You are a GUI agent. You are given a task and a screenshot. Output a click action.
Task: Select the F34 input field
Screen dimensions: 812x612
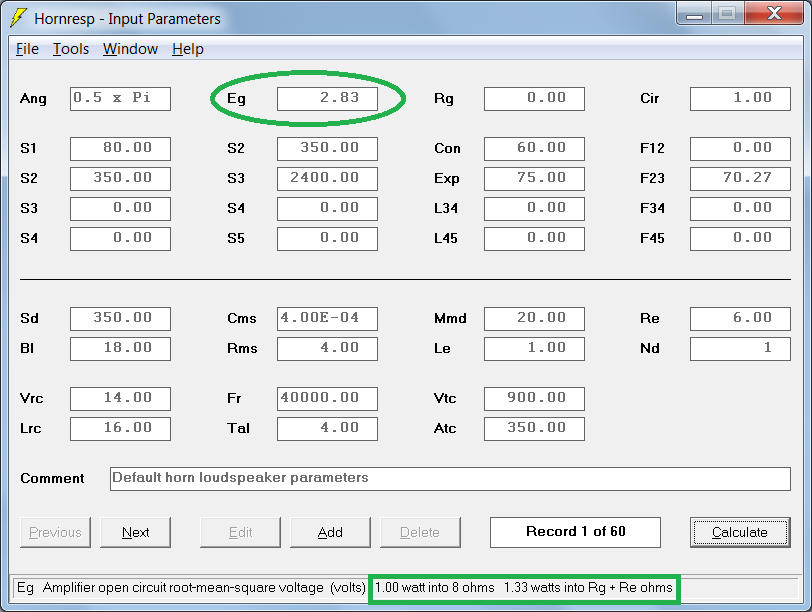[x=741, y=209]
